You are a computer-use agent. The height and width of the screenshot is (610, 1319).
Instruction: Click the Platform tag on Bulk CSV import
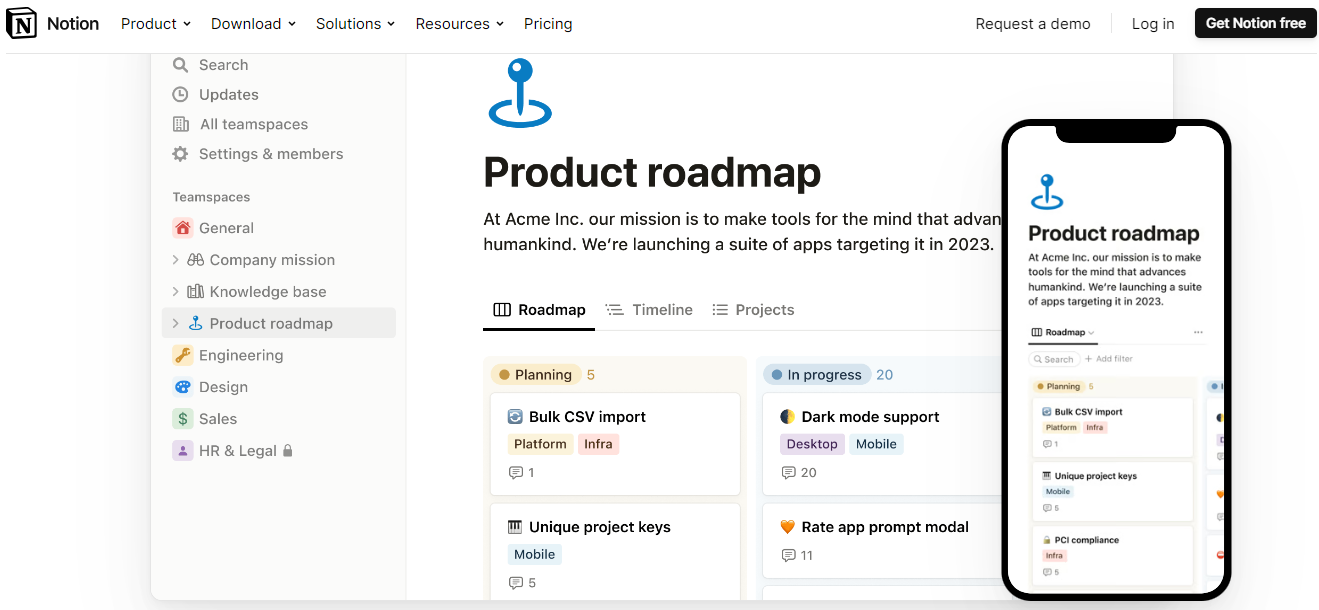(x=540, y=444)
